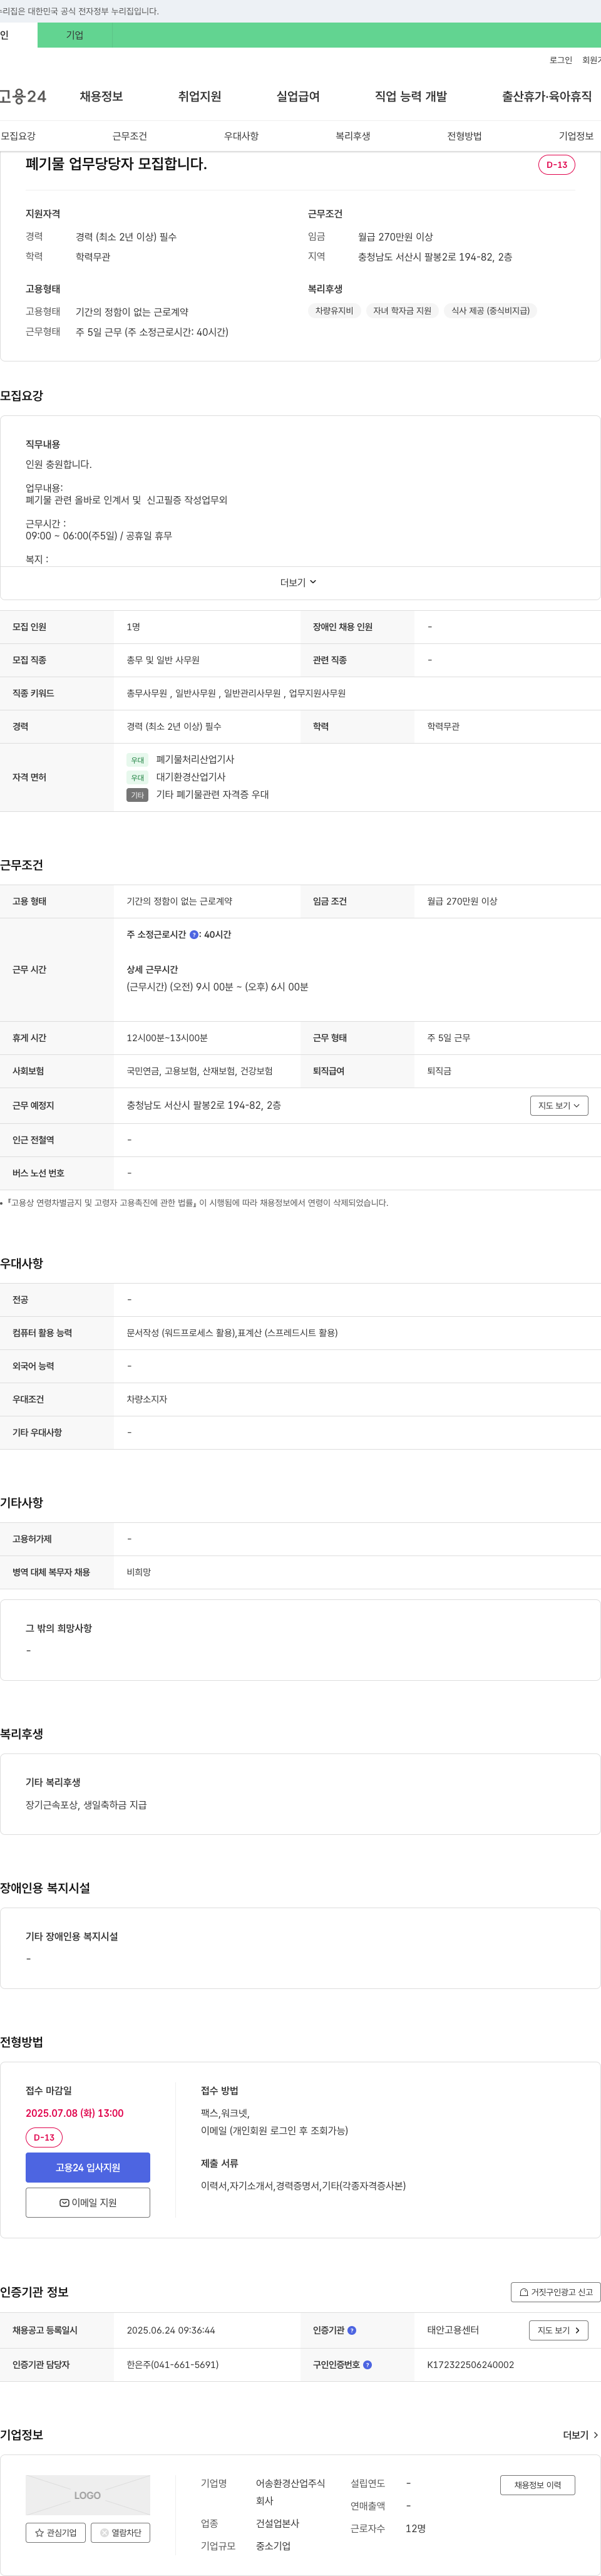601x2576 pixels.
Task: Click the certification number K172322506240002
Action: point(470,2365)
